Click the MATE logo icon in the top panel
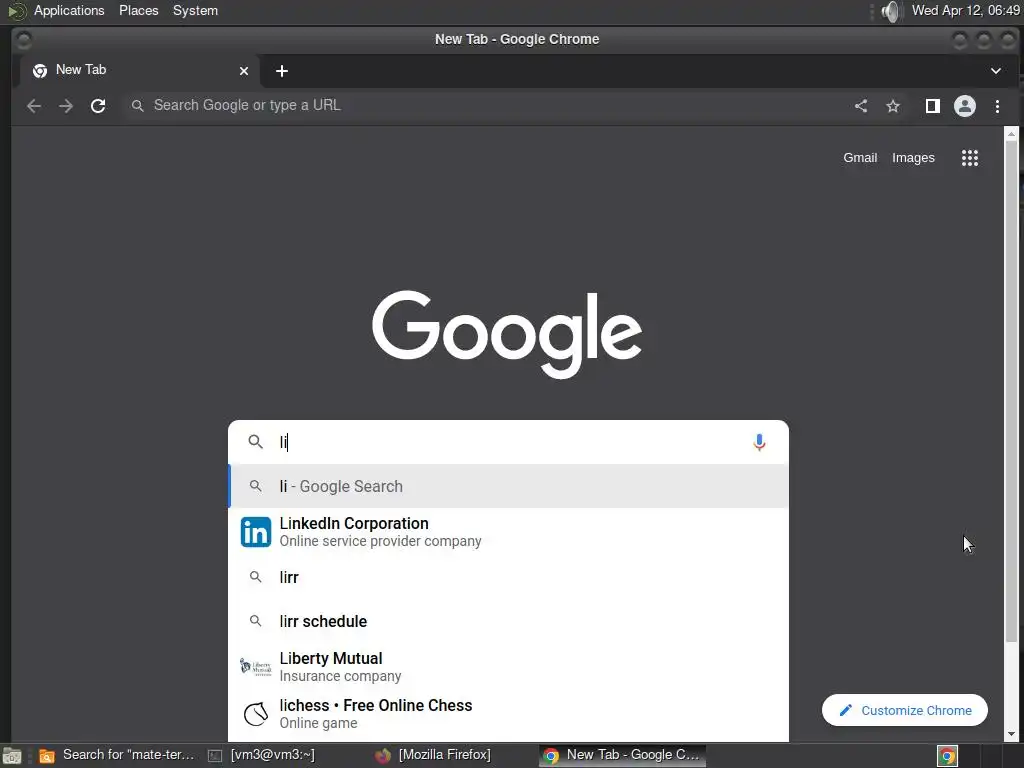The image size is (1024, 768). point(16,11)
